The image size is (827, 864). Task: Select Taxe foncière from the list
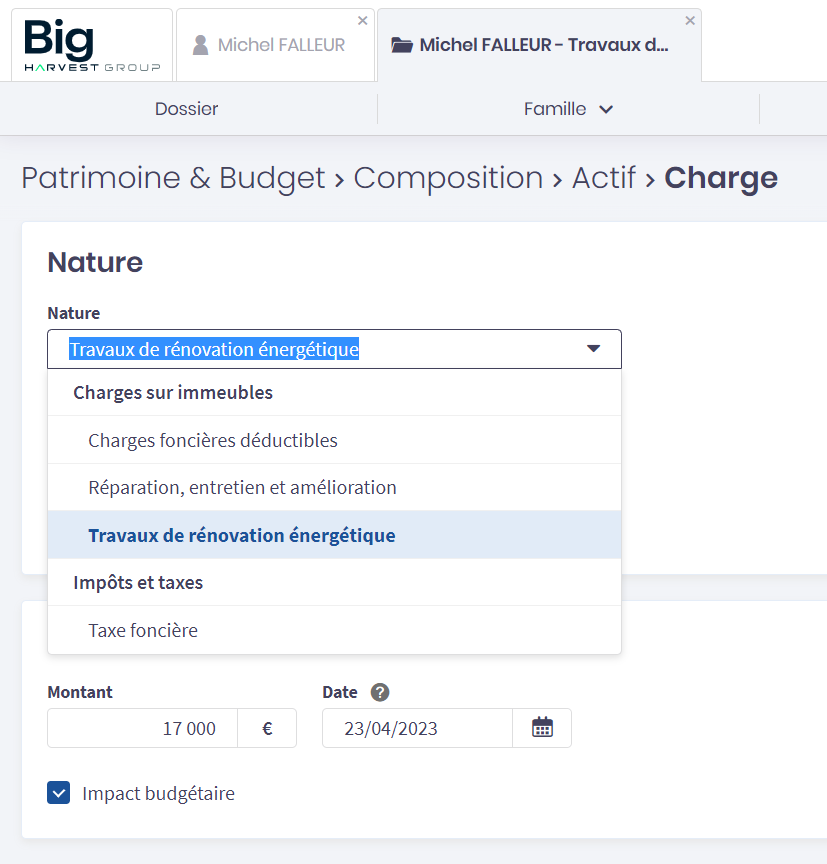(x=143, y=631)
